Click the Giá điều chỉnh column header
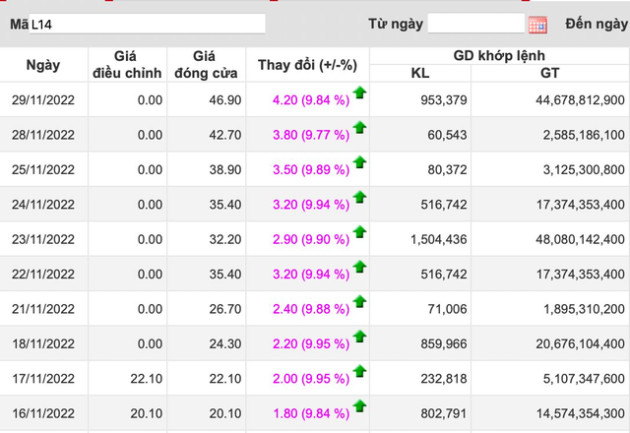This screenshot has height=433, width=630. pyautogui.click(x=127, y=65)
